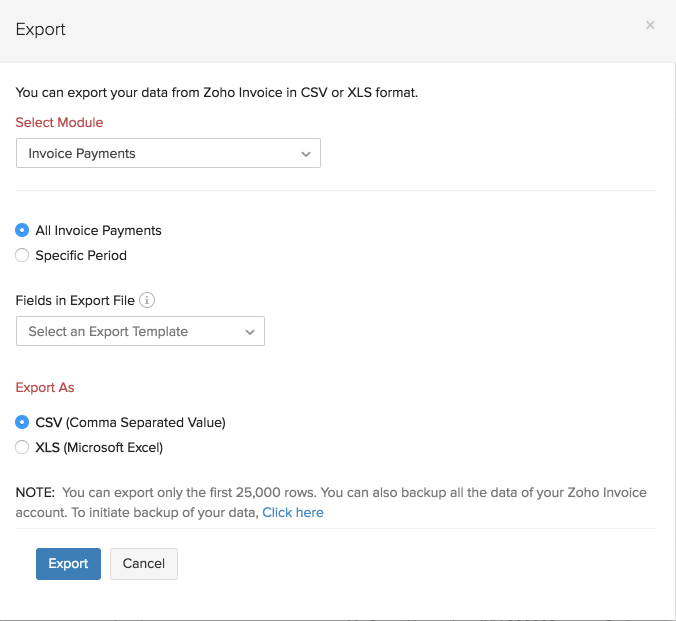The image size is (676, 621).
Task: Click the 'XLS (Microsoft Excel)' label text
Action: pyautogui.click(x=99, y=447)
